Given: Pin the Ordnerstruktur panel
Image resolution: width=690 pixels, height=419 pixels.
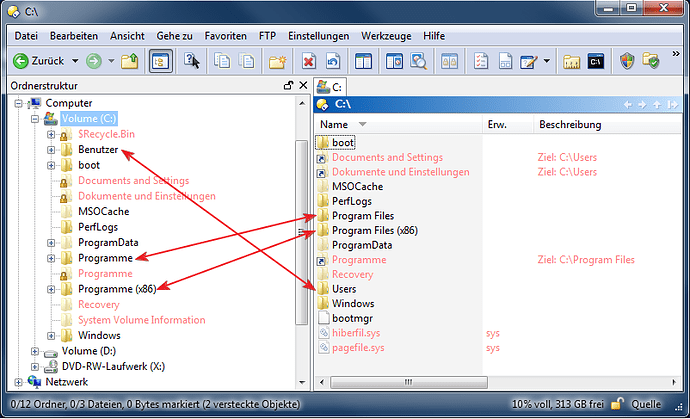Looking at the screenshot, I should pos(288,86).
